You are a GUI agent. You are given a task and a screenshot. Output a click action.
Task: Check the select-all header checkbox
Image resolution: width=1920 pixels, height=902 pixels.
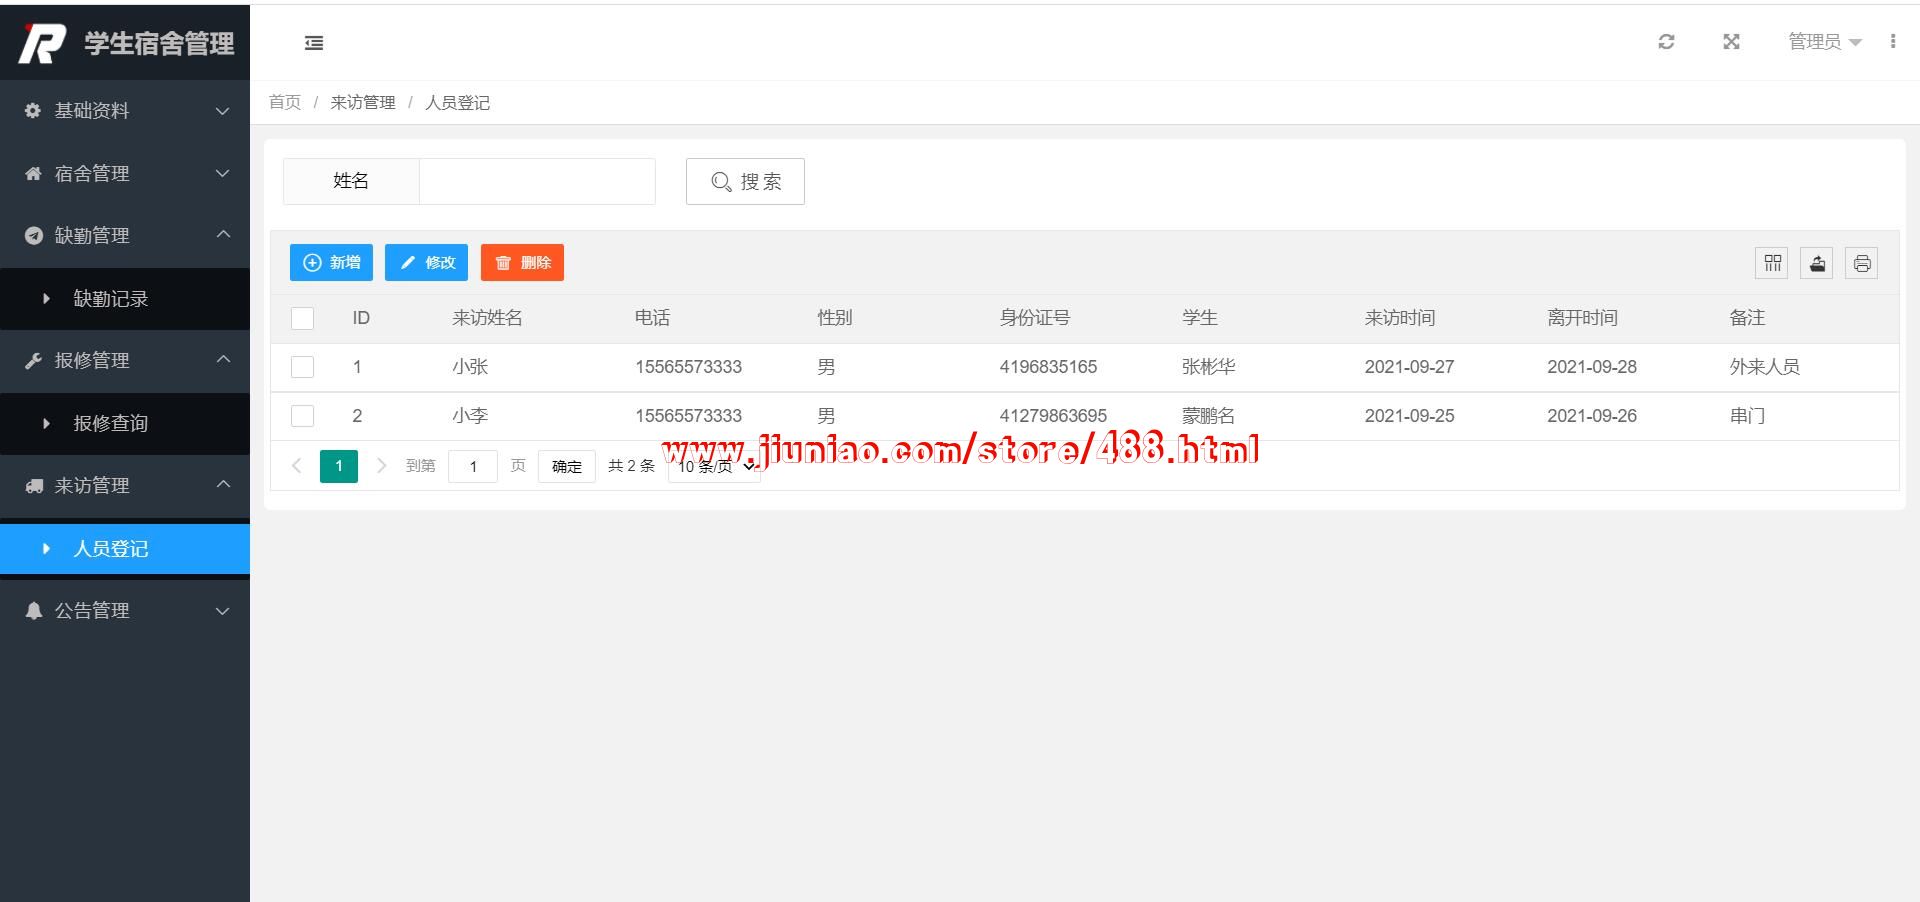tap(302, 318)
